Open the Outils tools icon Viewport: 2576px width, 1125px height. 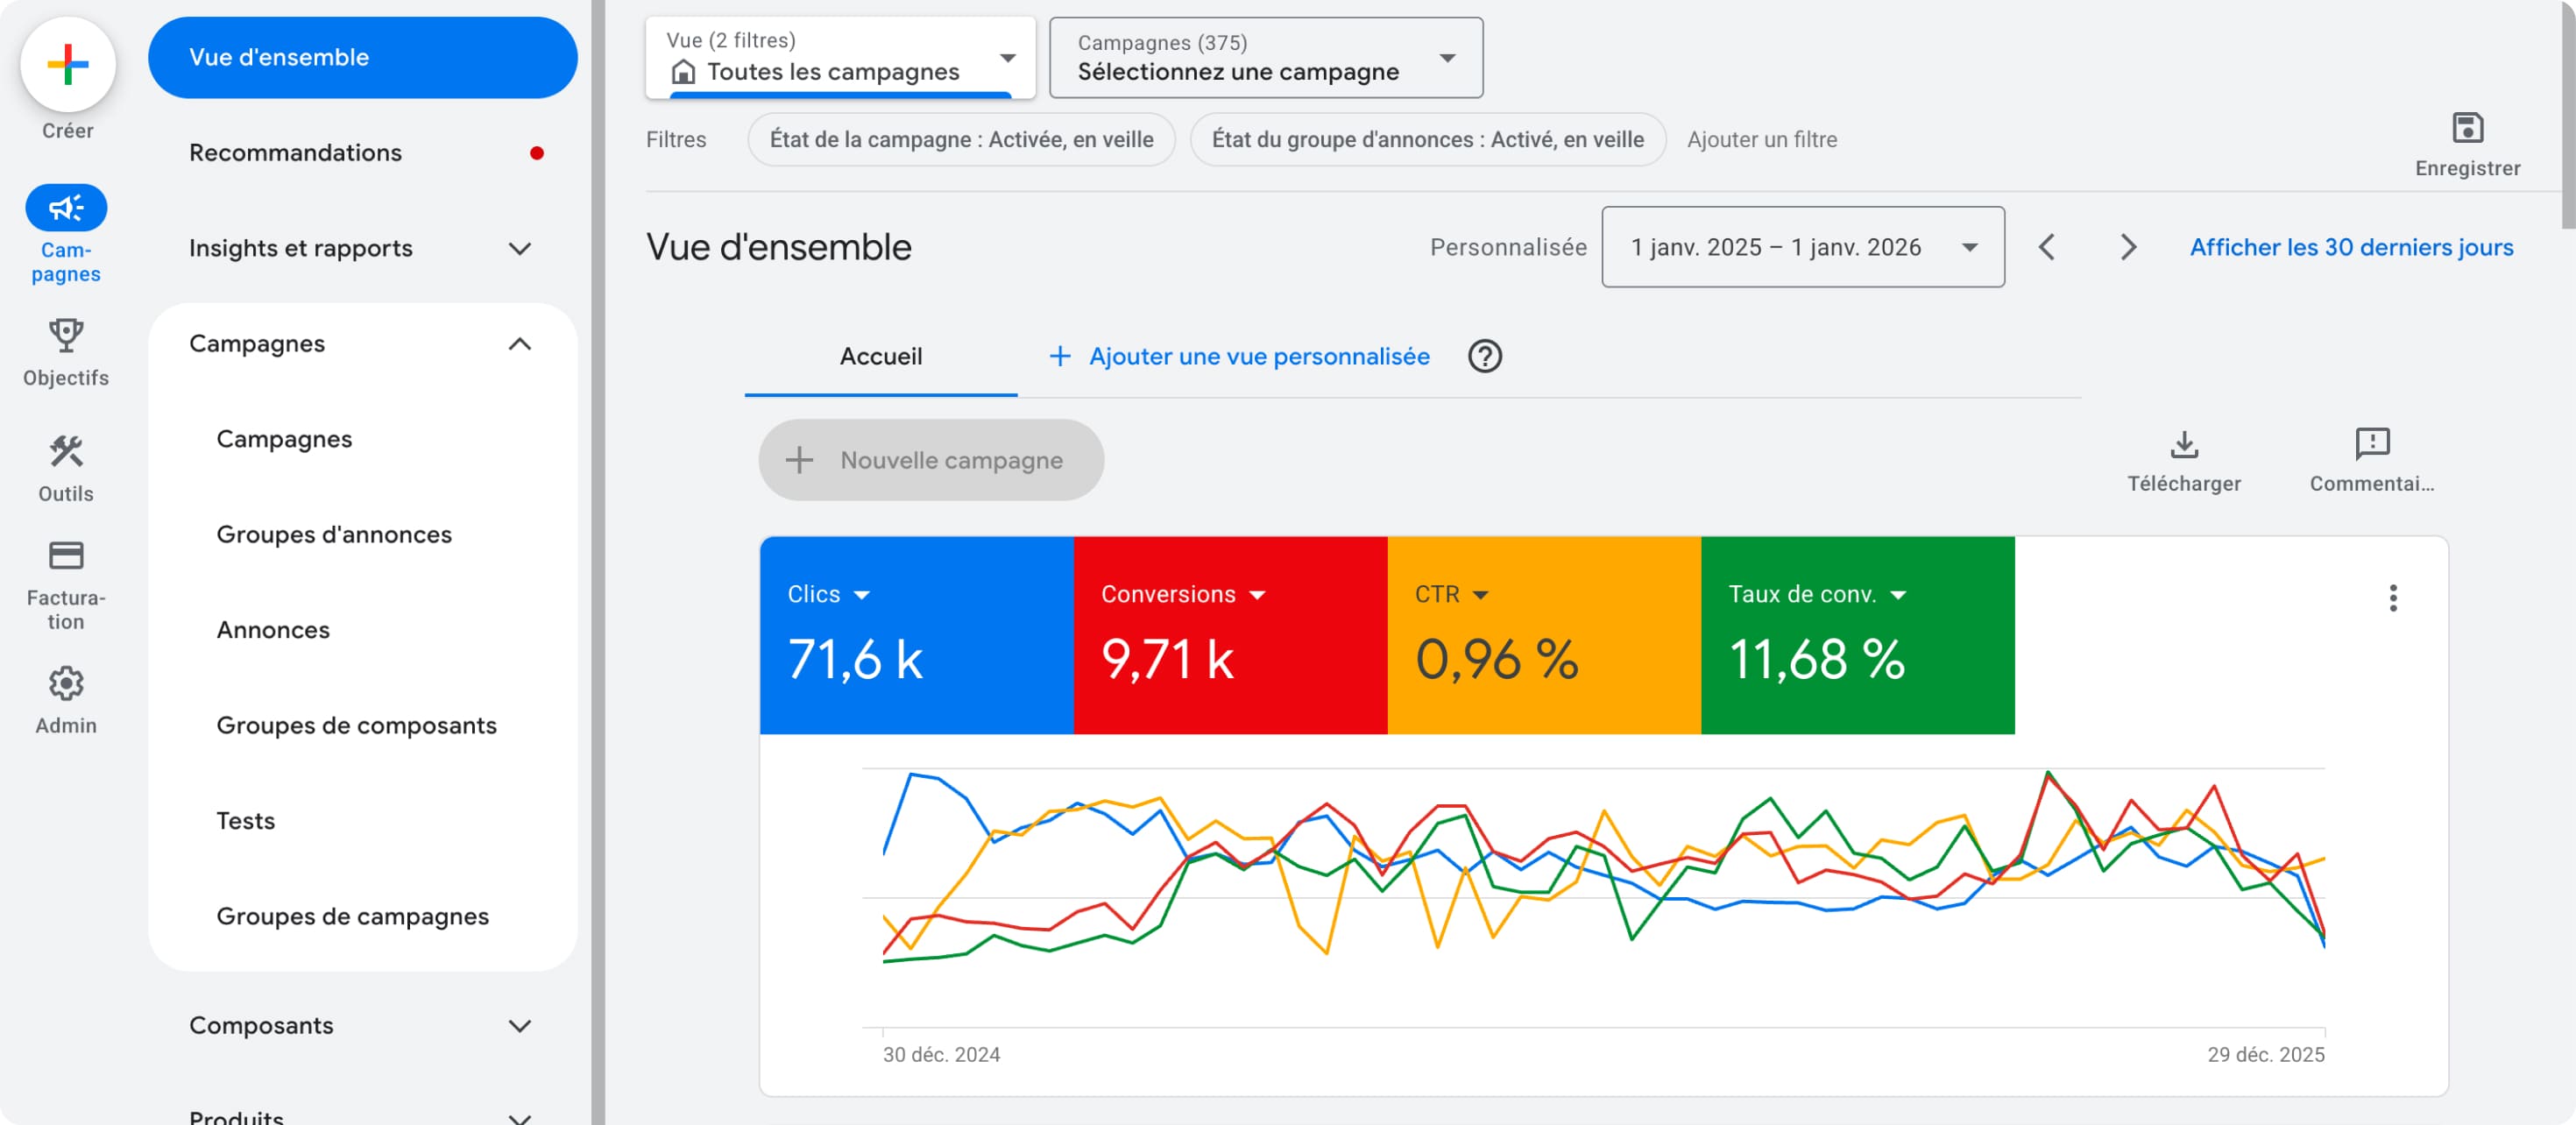pyautogui.click(x=66, y=452)
